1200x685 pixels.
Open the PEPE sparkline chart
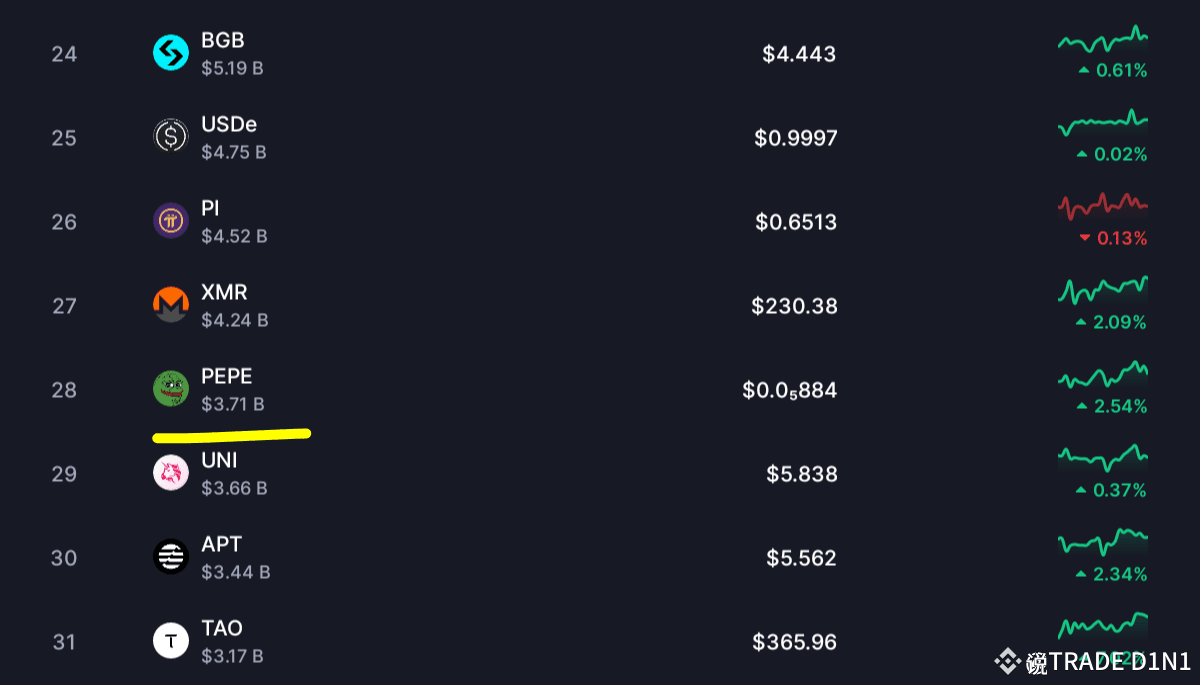point(1103,375)
